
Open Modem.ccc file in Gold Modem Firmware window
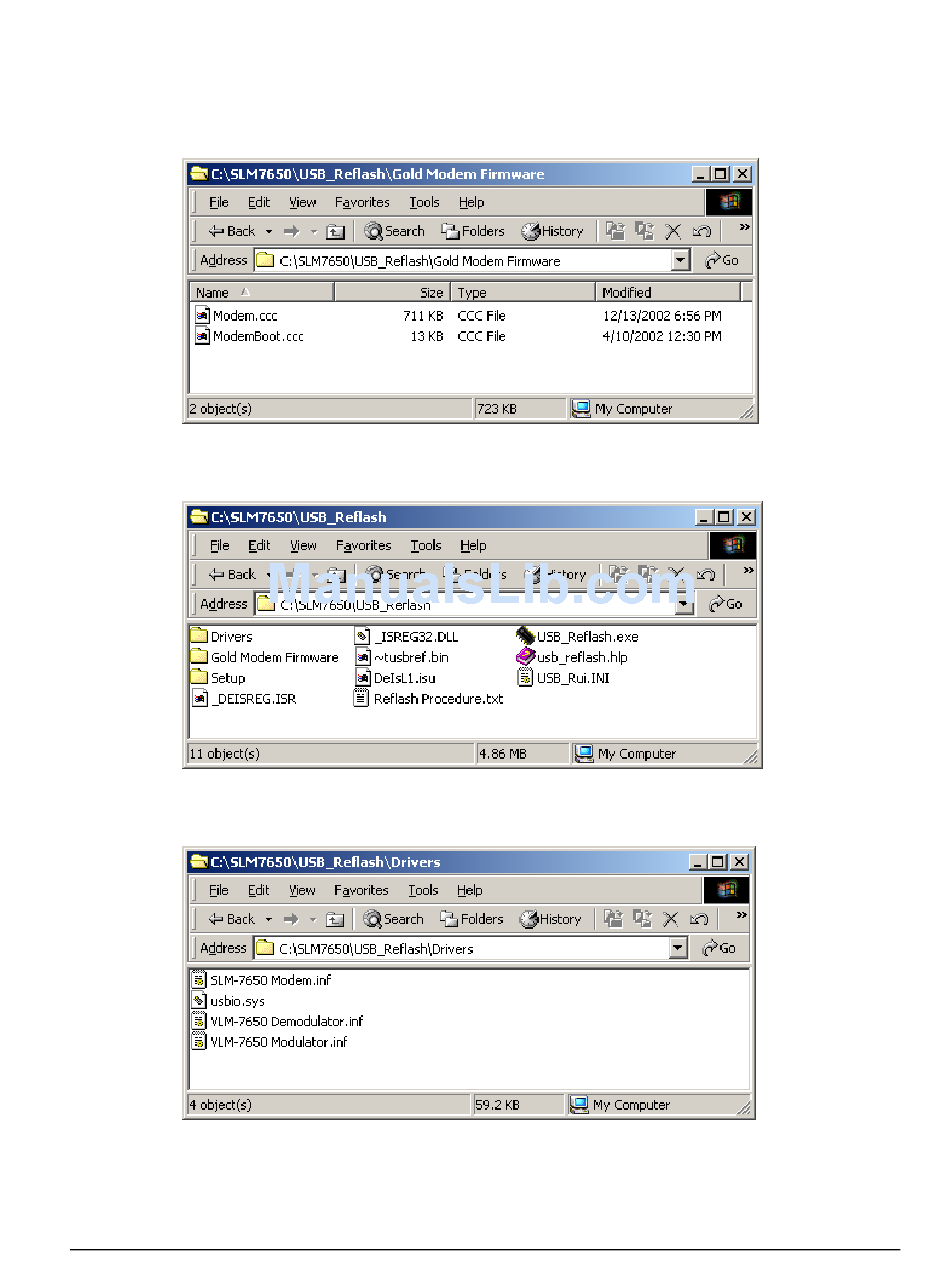click(x=236, y=316)
